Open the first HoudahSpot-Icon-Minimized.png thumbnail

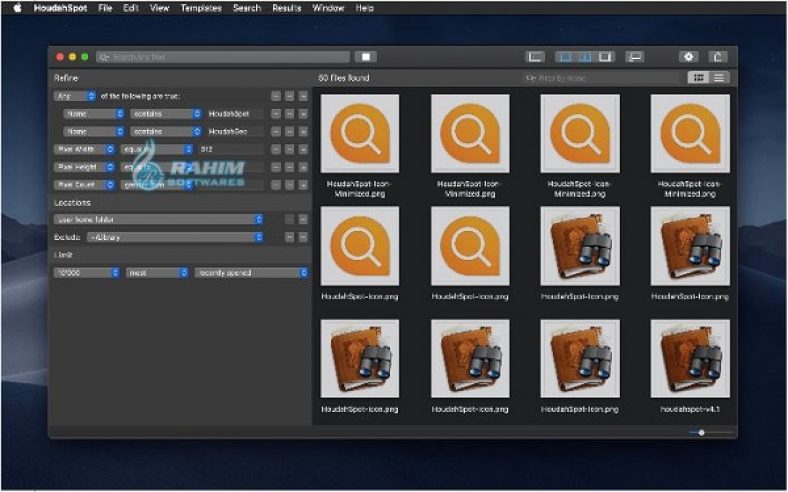(360, 133)
